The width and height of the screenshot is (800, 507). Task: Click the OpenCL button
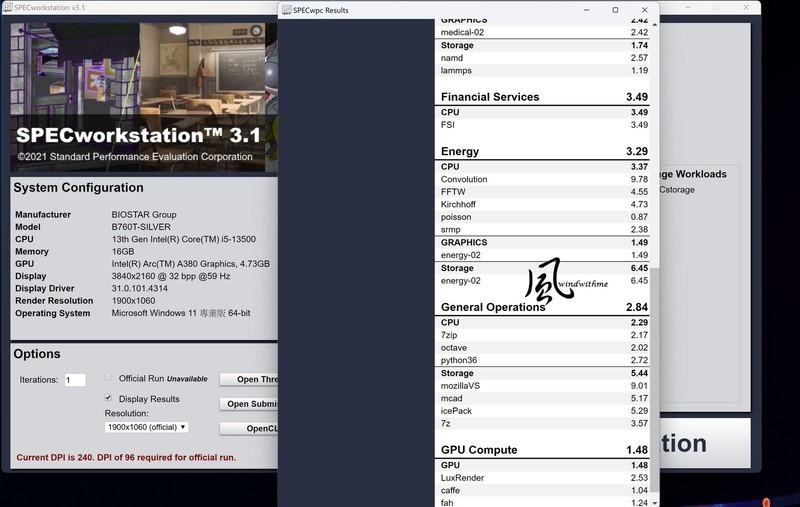coord(248,428)
